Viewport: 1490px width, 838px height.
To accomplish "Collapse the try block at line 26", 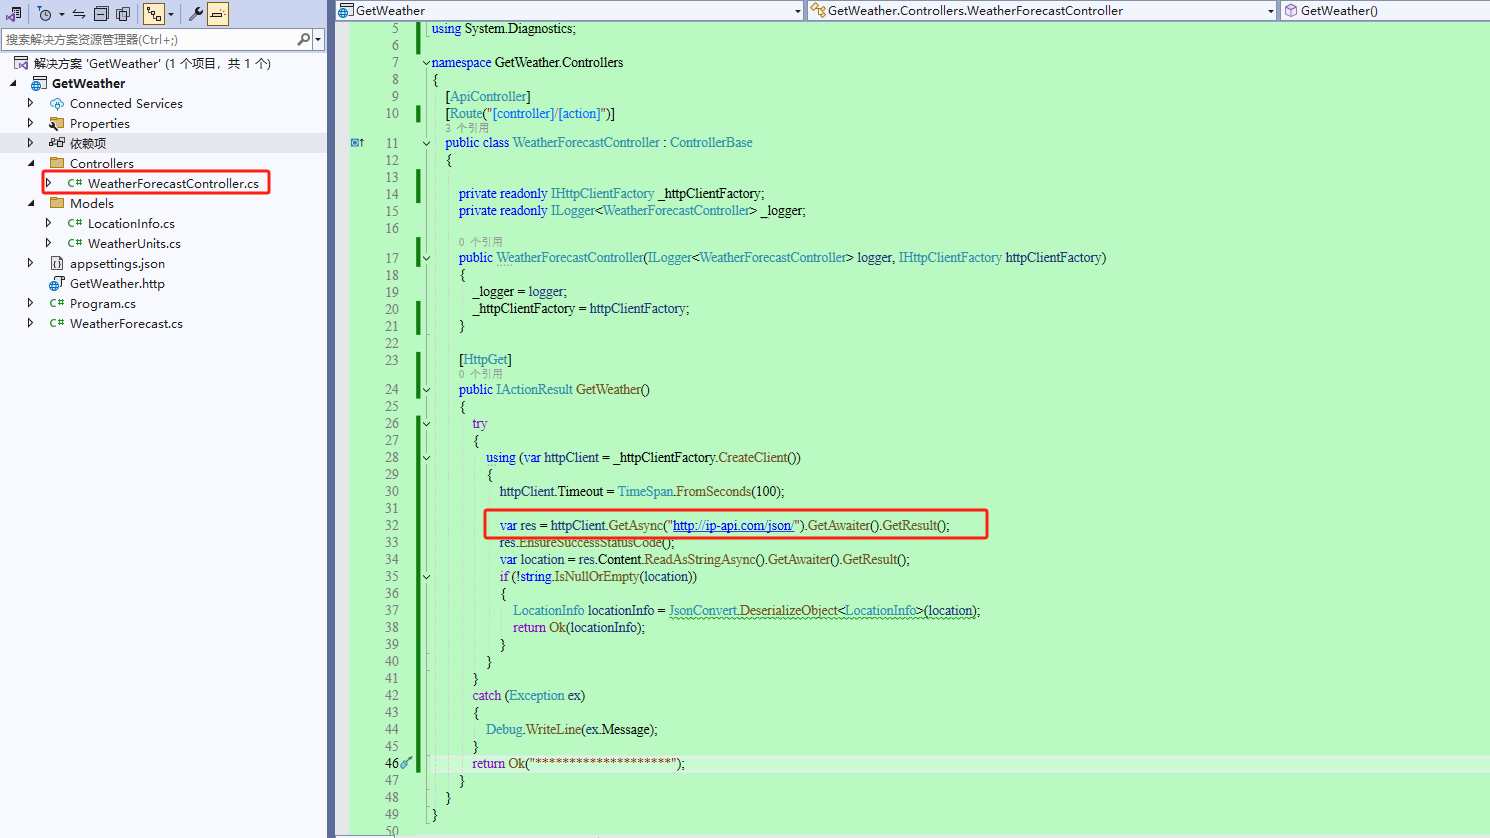I will point(426,424).
